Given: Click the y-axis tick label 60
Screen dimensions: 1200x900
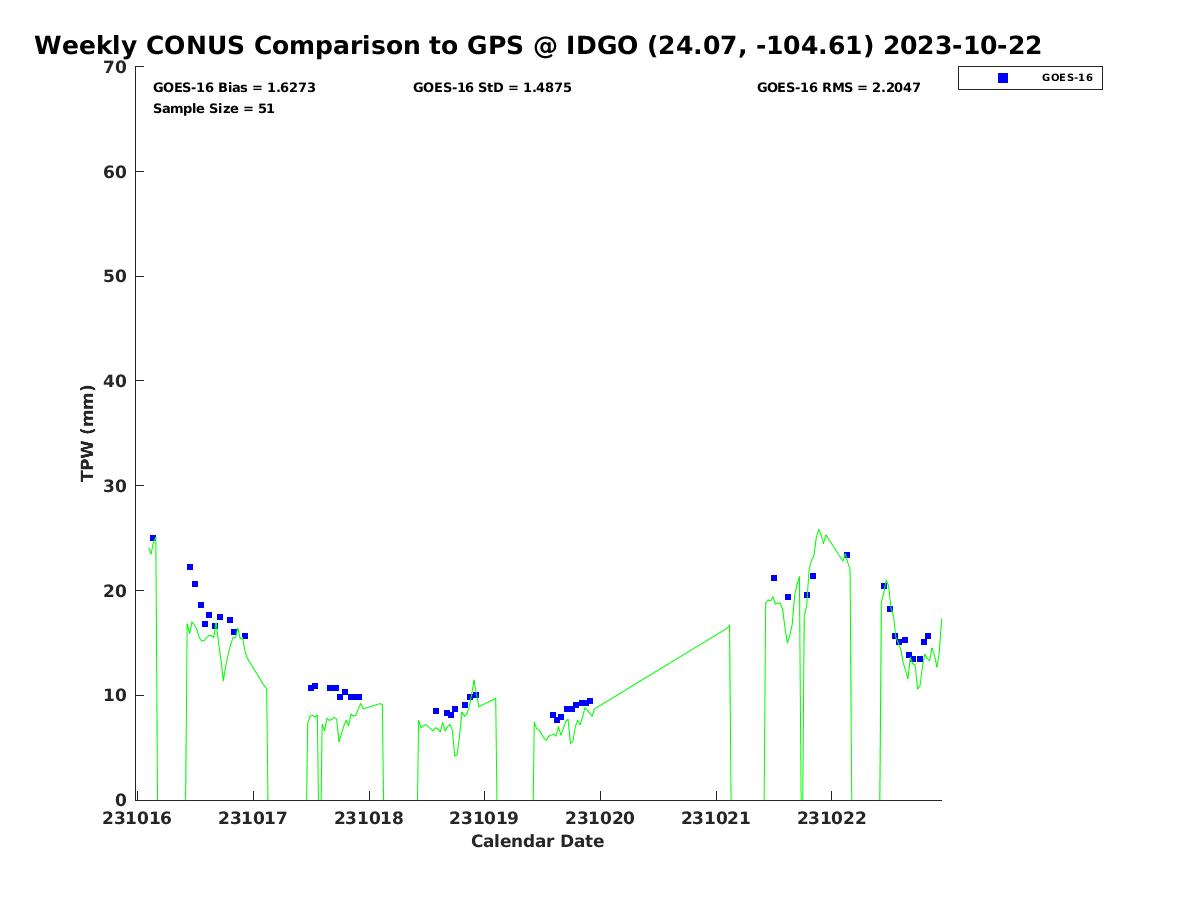Looking at the screenshot, I should pos(116,172).
